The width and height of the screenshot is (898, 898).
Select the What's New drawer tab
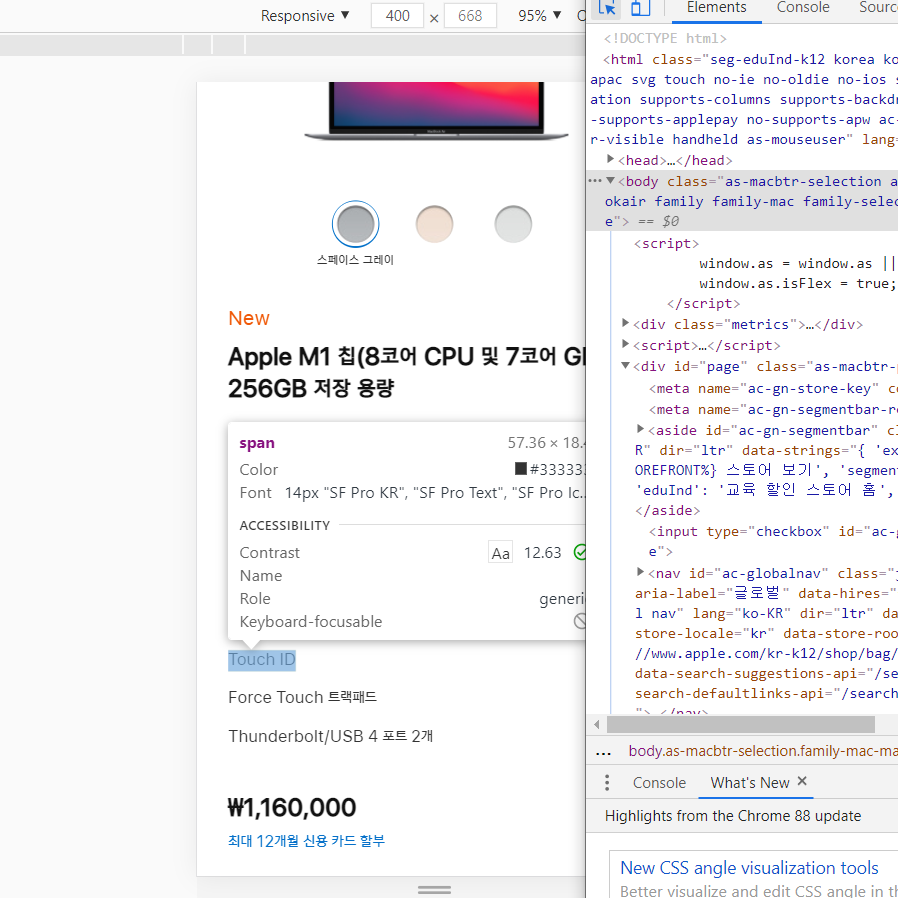749,783
